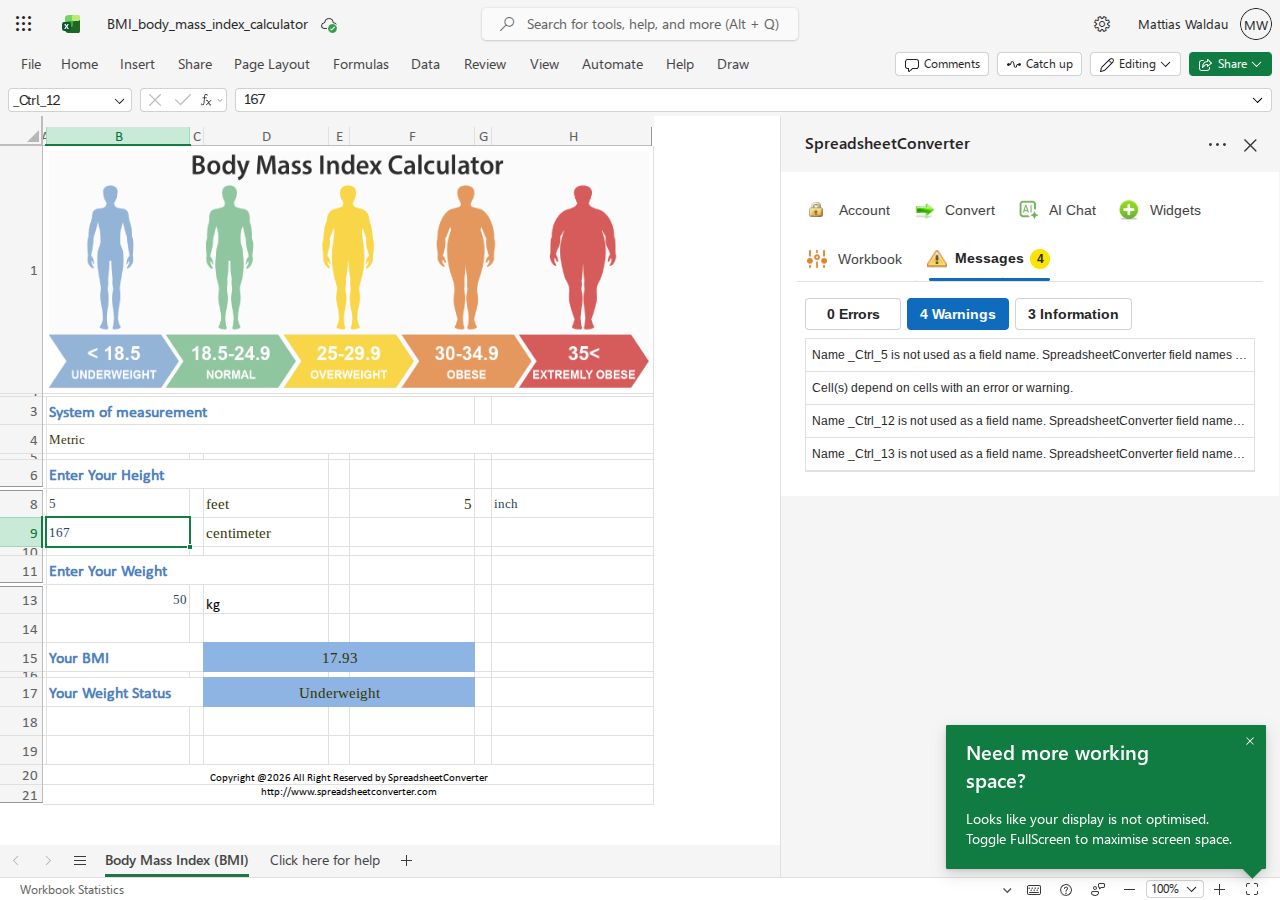
Task: Open Mattias Waldau's account avatar
Action: 1255,24
